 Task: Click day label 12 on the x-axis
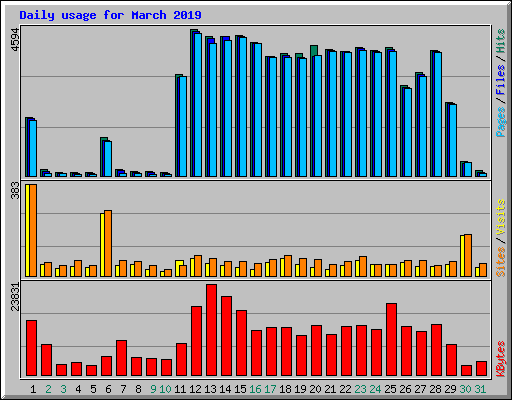[x=195, y=389]
